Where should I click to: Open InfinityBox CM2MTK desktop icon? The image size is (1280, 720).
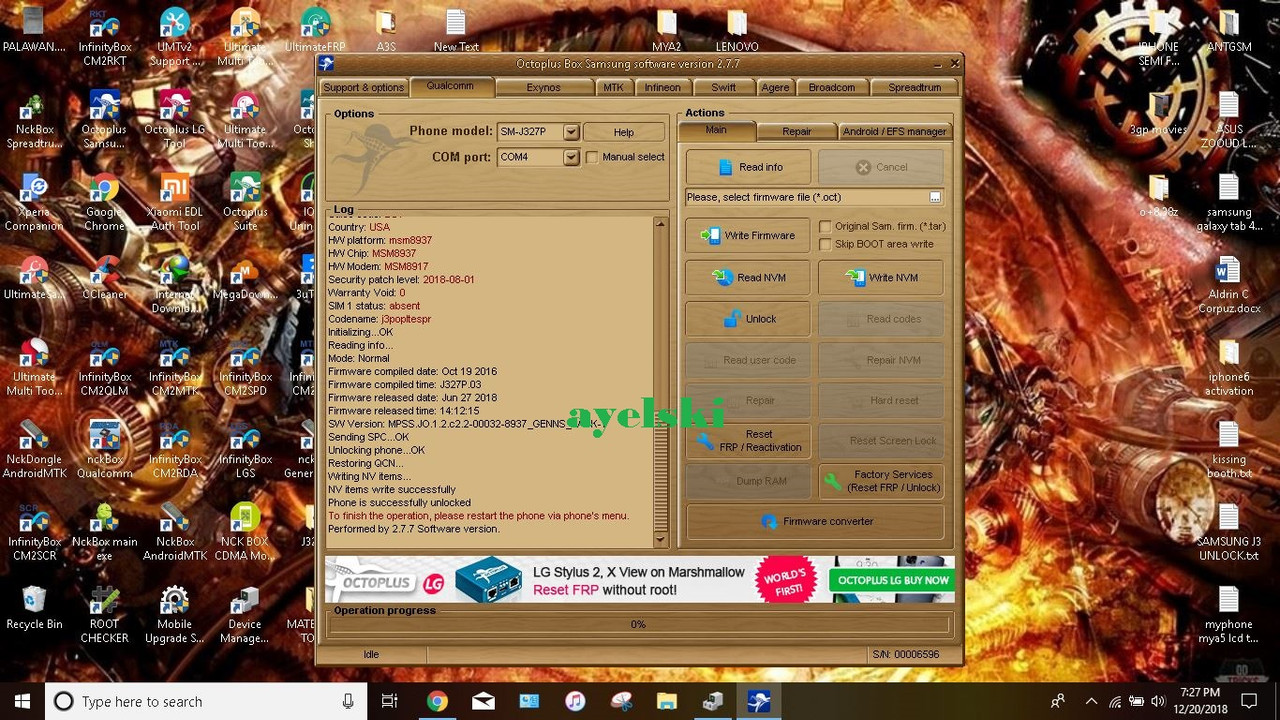point(175,368)
